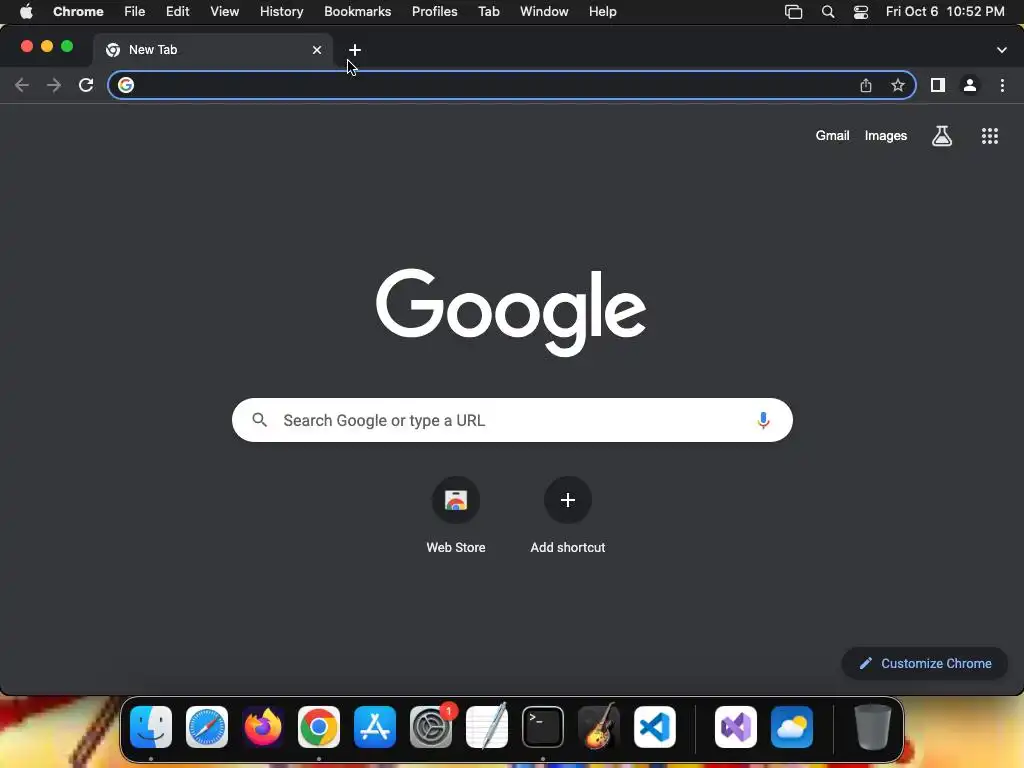
Task: Open the Apple menu
Action: point(26,11)
